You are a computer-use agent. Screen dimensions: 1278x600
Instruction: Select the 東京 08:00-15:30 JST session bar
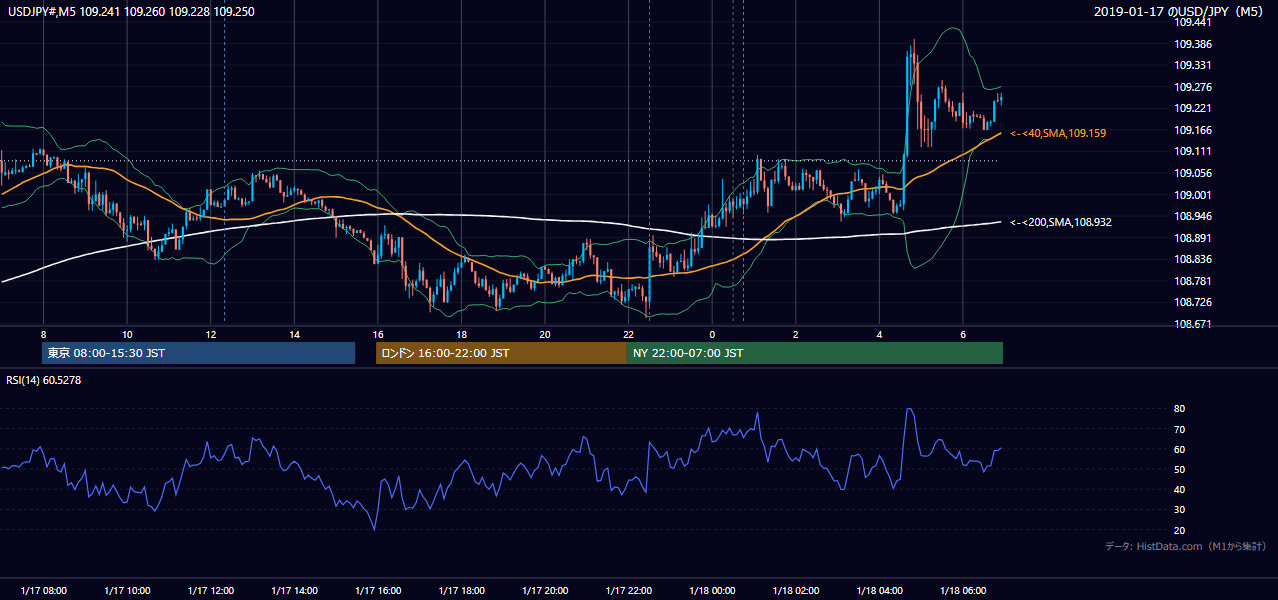199,353
